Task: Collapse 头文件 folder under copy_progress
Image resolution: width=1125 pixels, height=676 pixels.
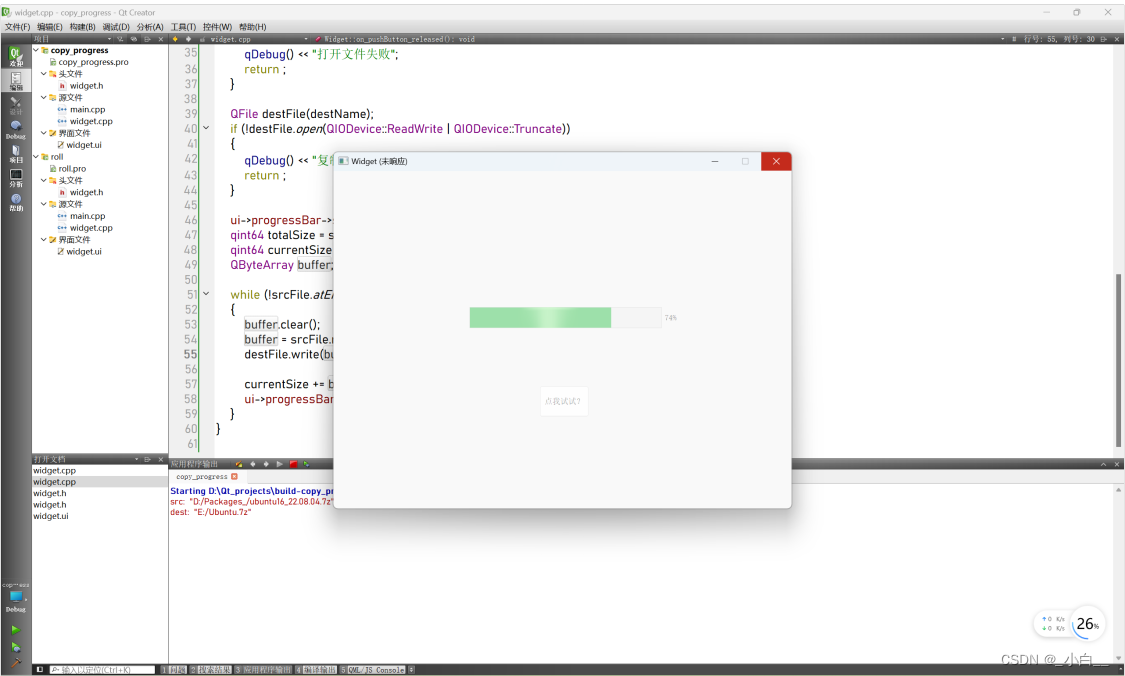Action: tap(44, 74)
